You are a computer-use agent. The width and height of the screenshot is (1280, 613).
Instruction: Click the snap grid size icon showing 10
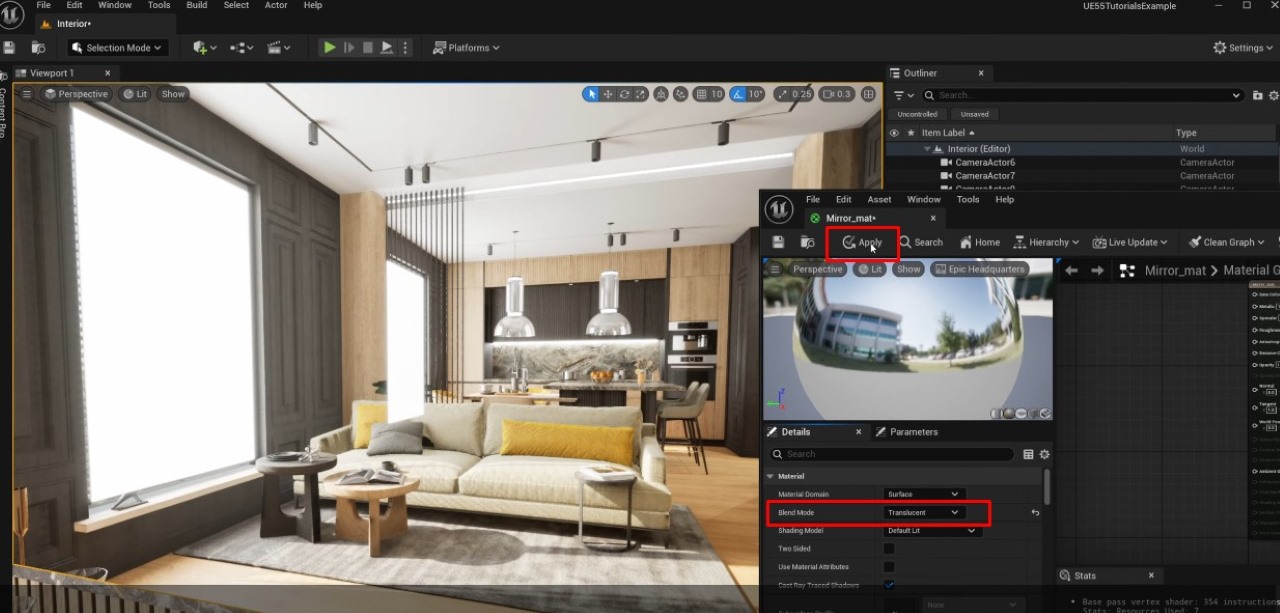point(708,94)
